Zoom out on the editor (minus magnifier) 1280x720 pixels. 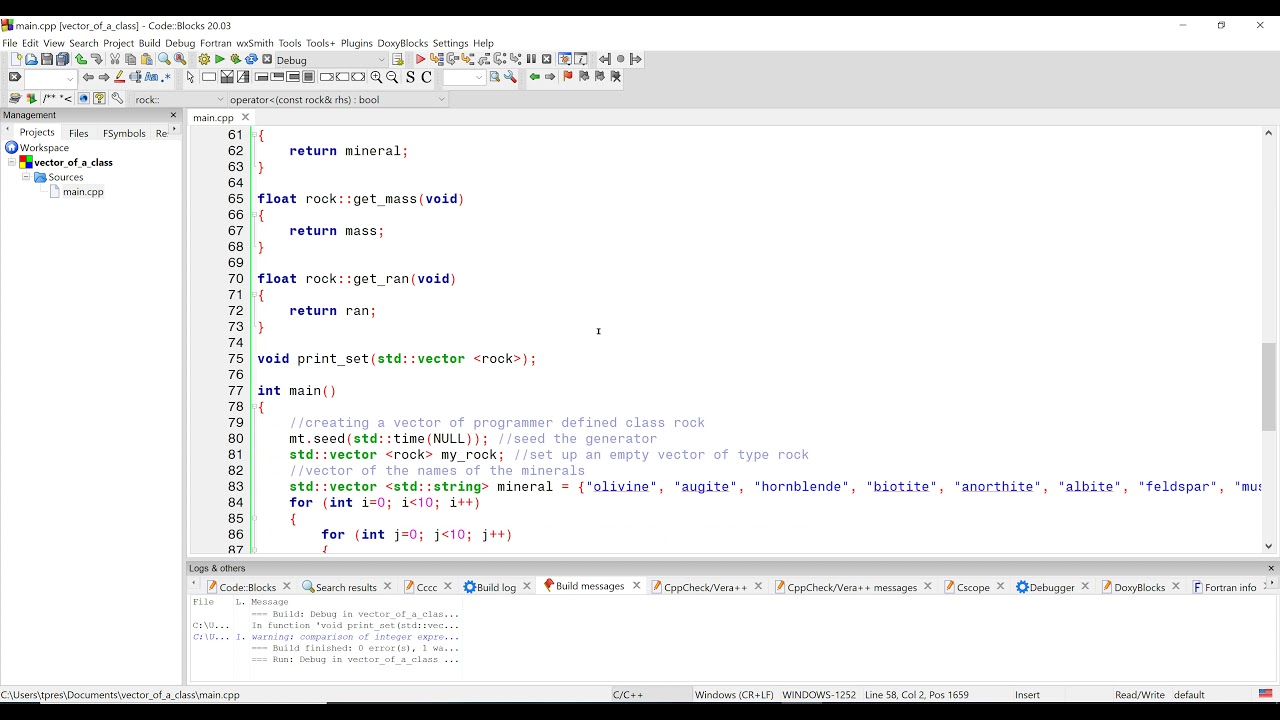point(392,77)
